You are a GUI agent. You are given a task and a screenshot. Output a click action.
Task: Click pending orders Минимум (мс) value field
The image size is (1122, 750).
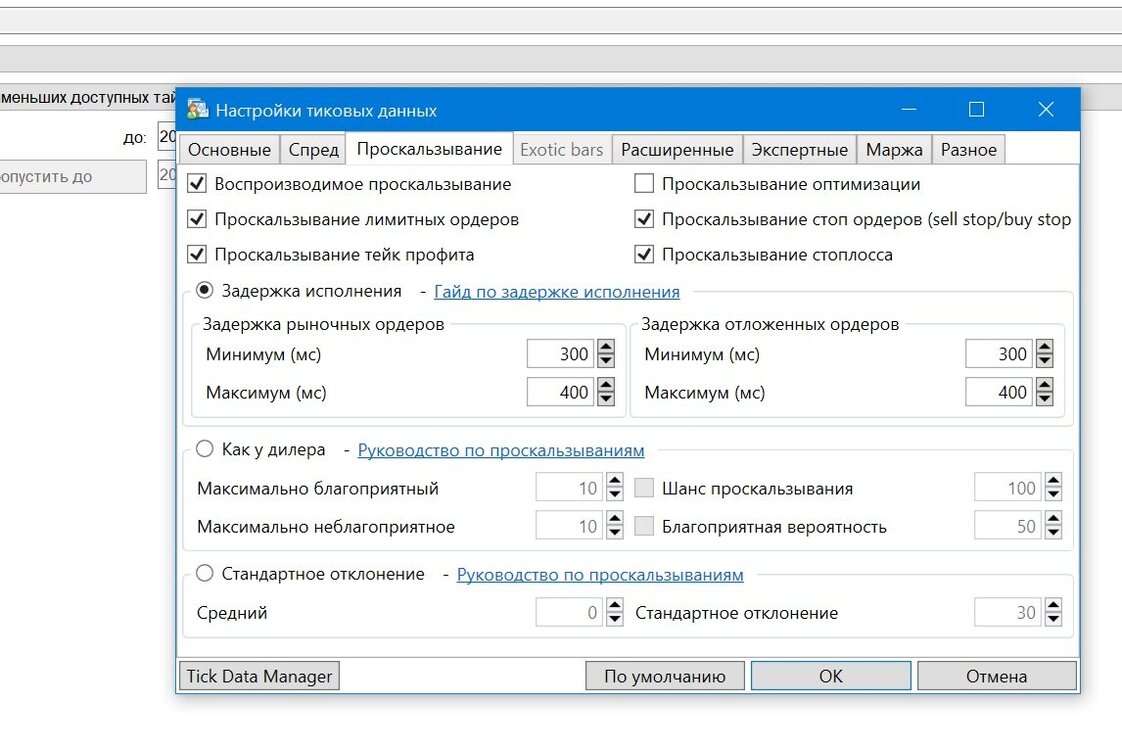click(999, 354)
